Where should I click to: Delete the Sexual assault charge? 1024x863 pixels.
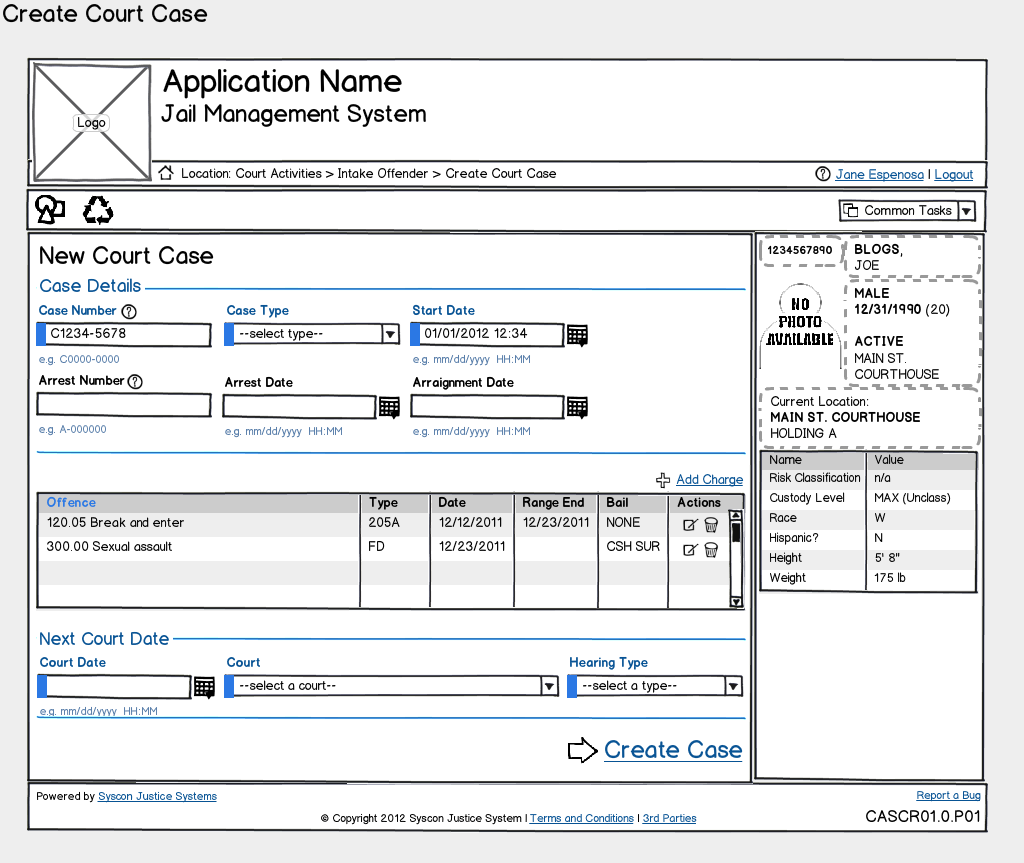[711, 549]
